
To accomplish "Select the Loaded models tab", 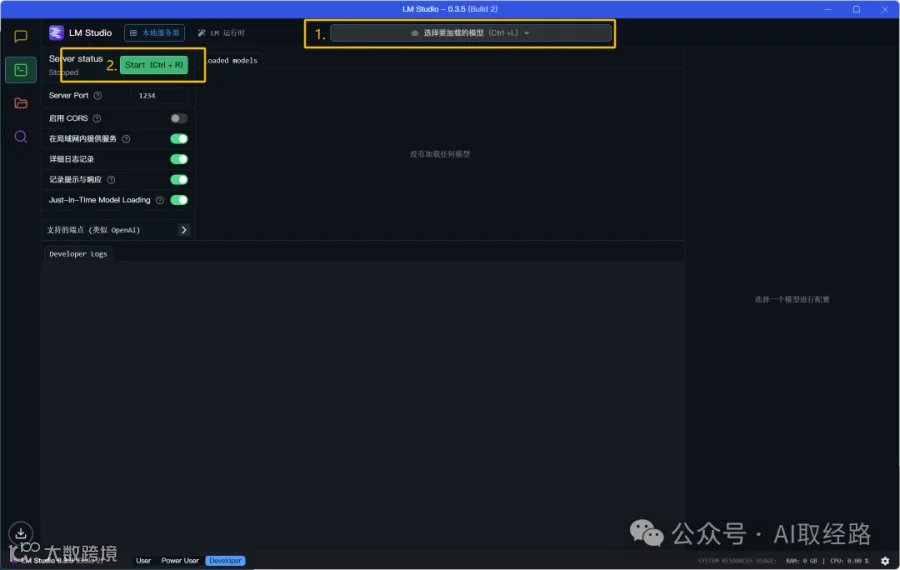I will point(230,60).
